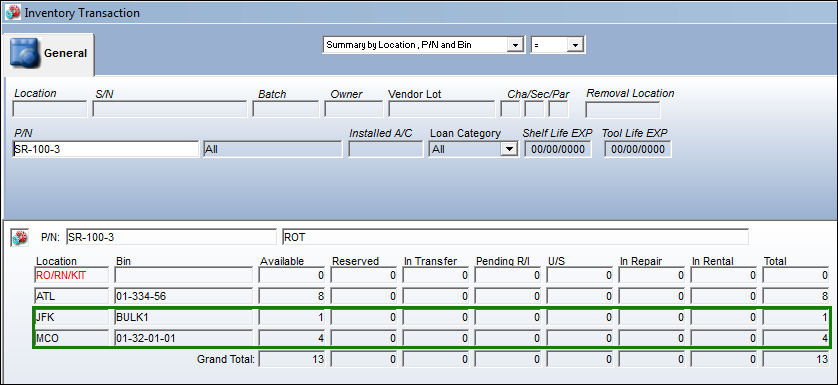Screen dimensions: 838x385
Task: Select the MCO location cell
Action: point(71,338)
